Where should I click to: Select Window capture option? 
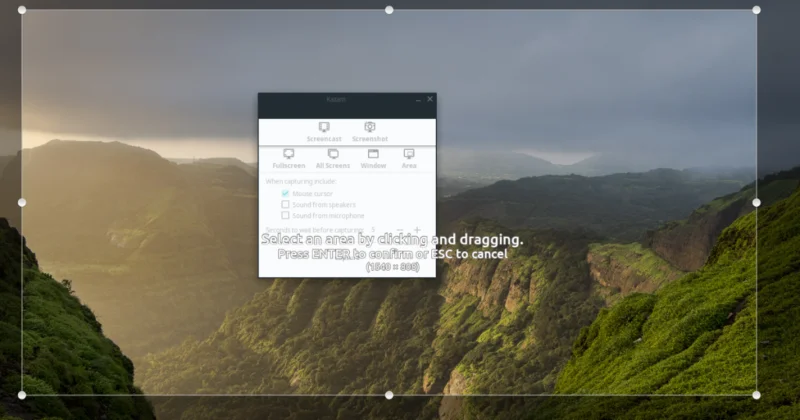coord(373,159)
